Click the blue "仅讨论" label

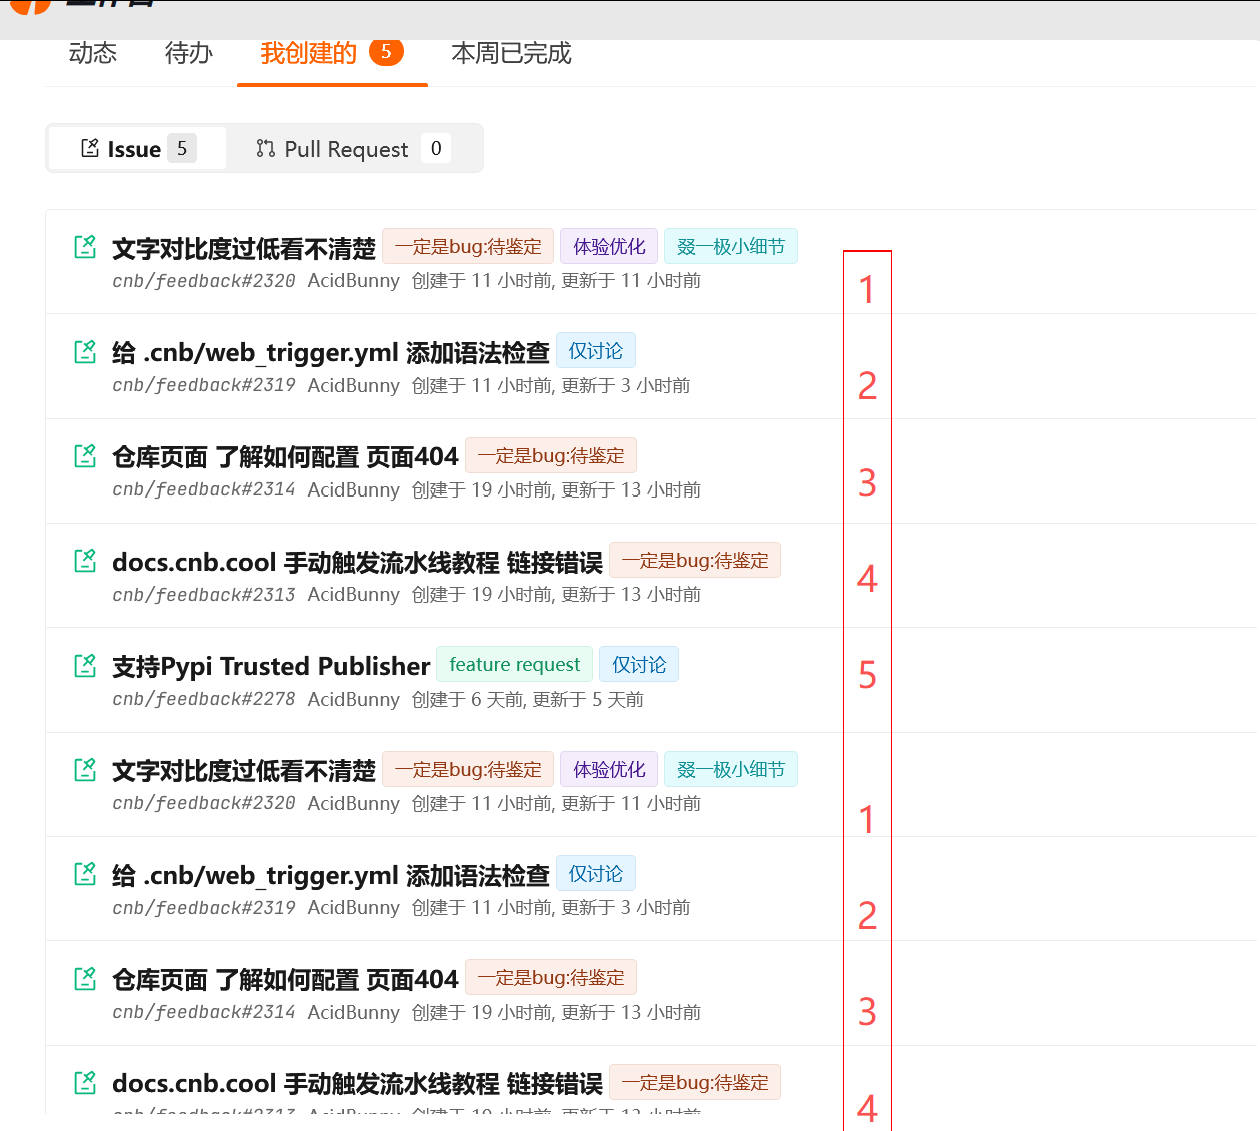[596, 350]
